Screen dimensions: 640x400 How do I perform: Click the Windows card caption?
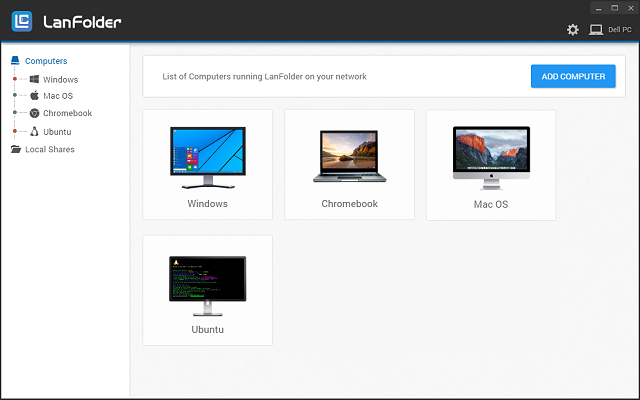(x=207, y=204)
